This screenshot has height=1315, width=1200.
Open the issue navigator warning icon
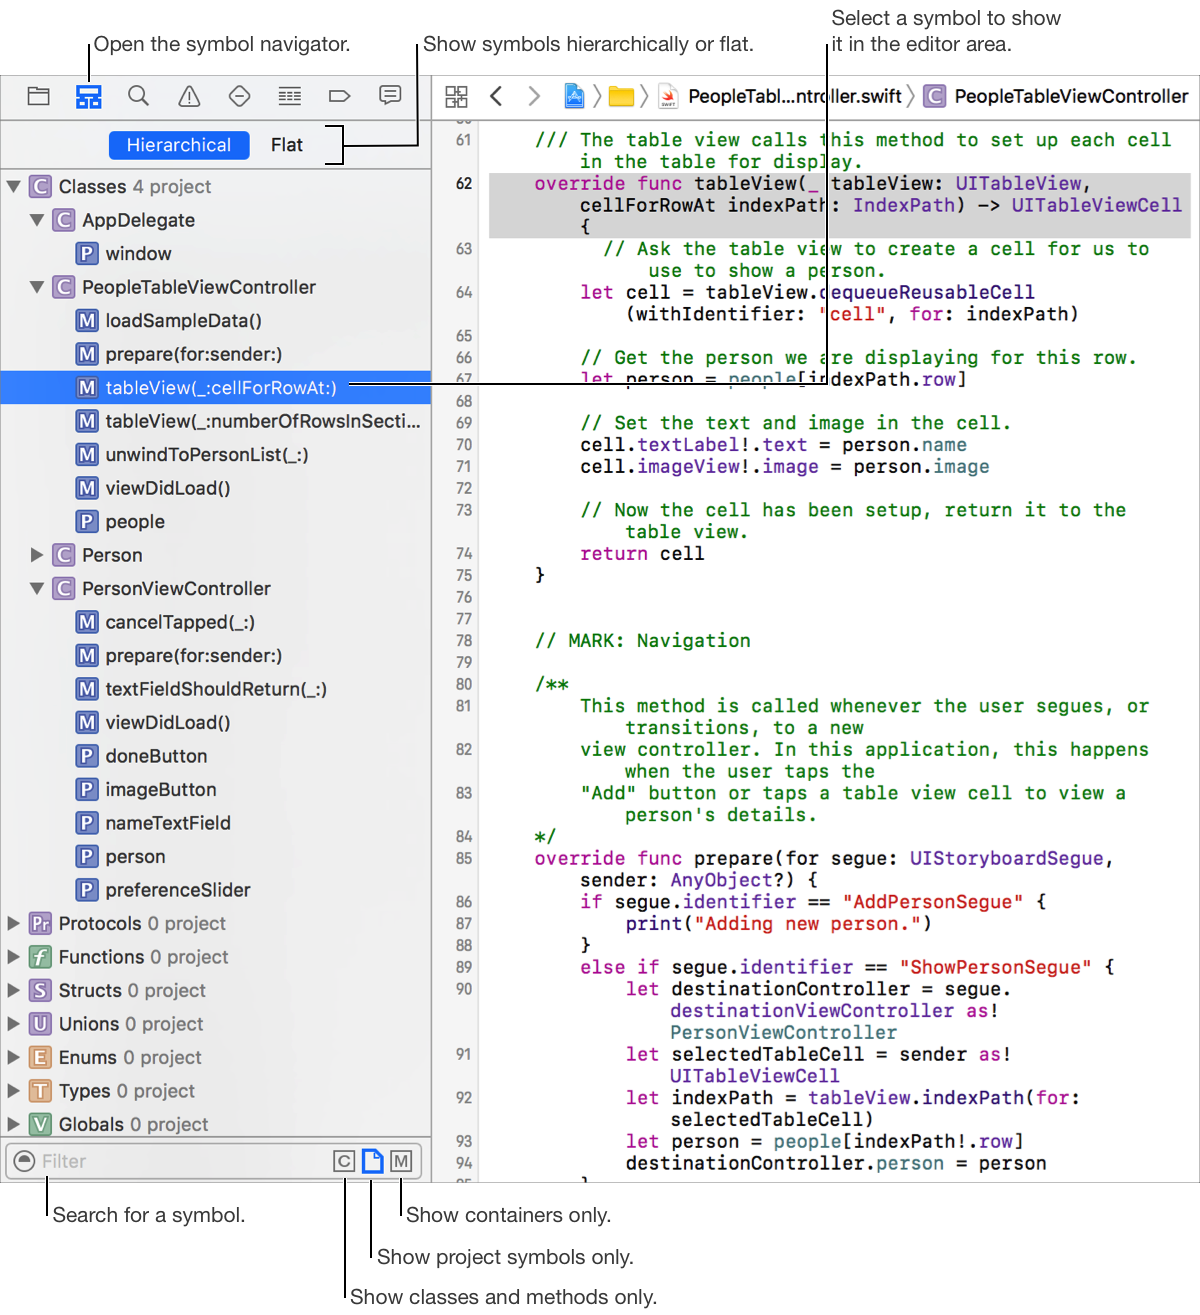coord(189,96)
